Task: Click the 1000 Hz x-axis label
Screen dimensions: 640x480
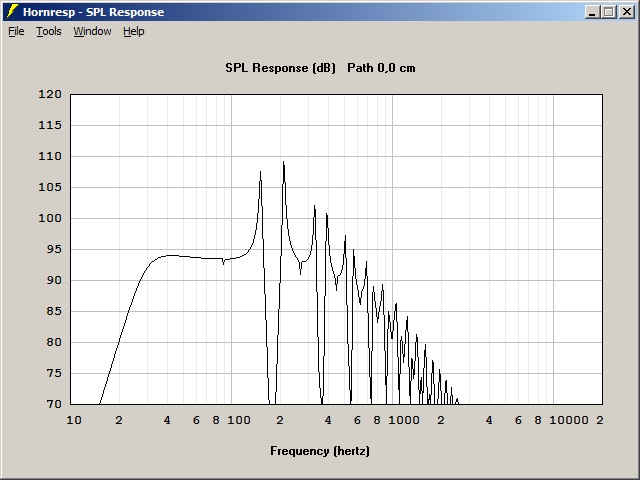Action: pos(404,420)
